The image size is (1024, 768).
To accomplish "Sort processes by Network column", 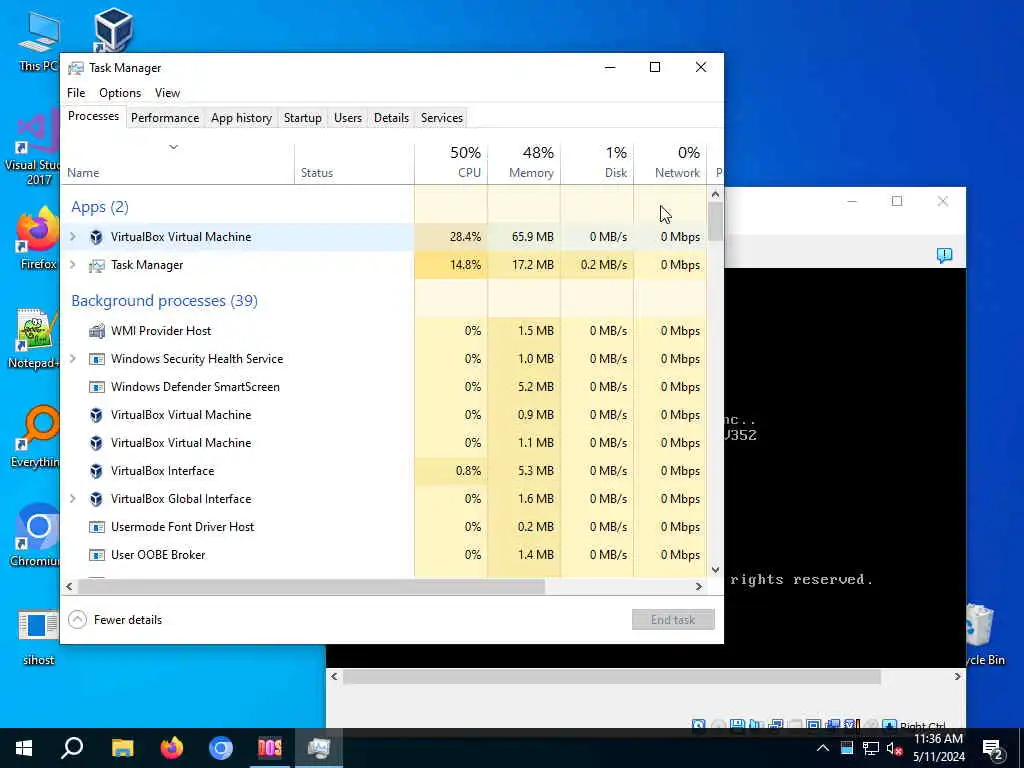I will (670, 162).
